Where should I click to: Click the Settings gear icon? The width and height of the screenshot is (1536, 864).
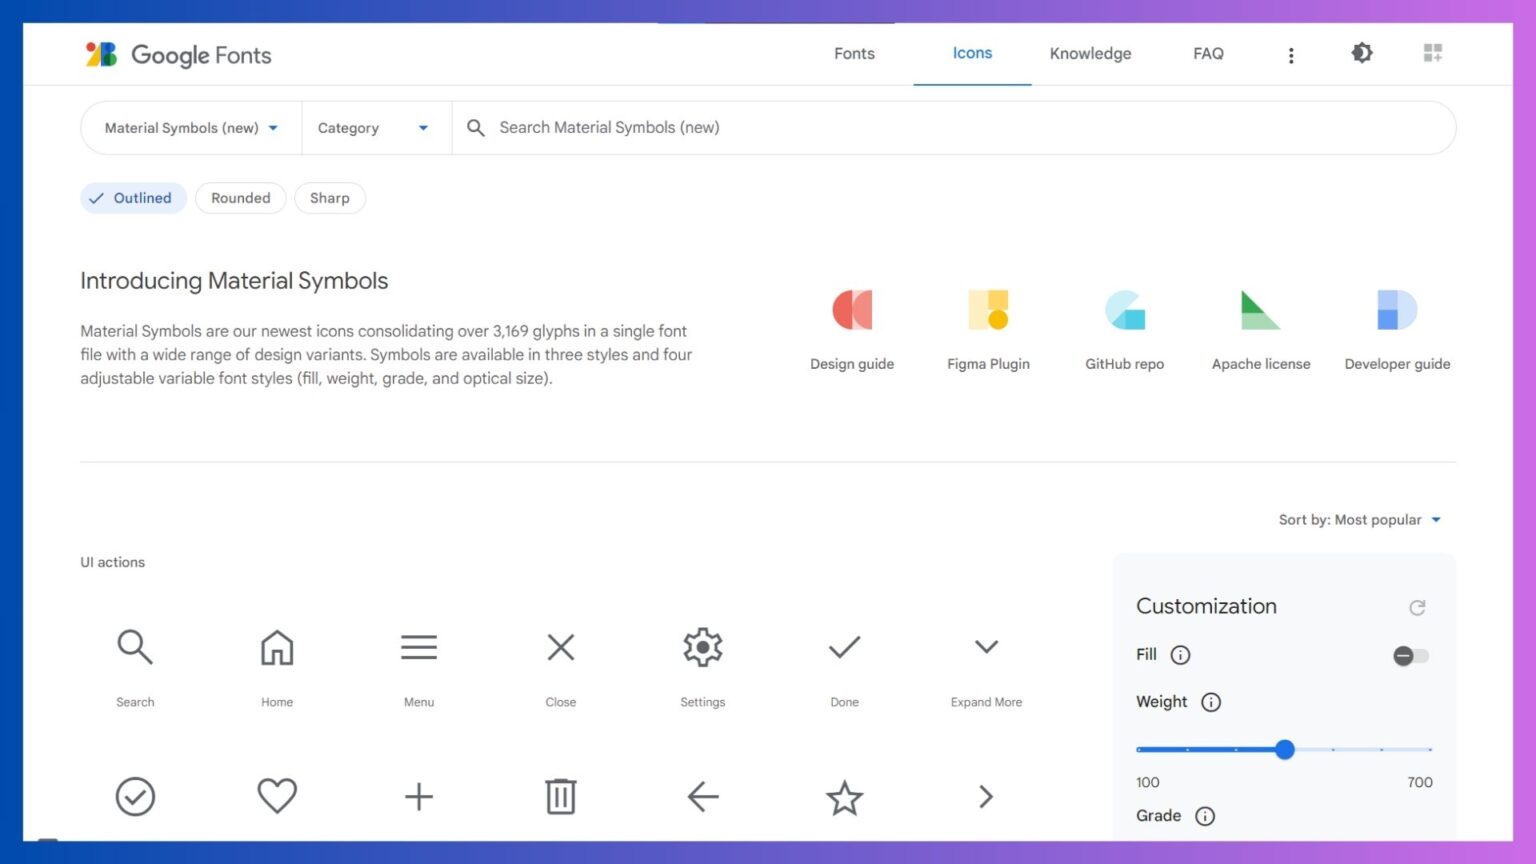[702, 647]
